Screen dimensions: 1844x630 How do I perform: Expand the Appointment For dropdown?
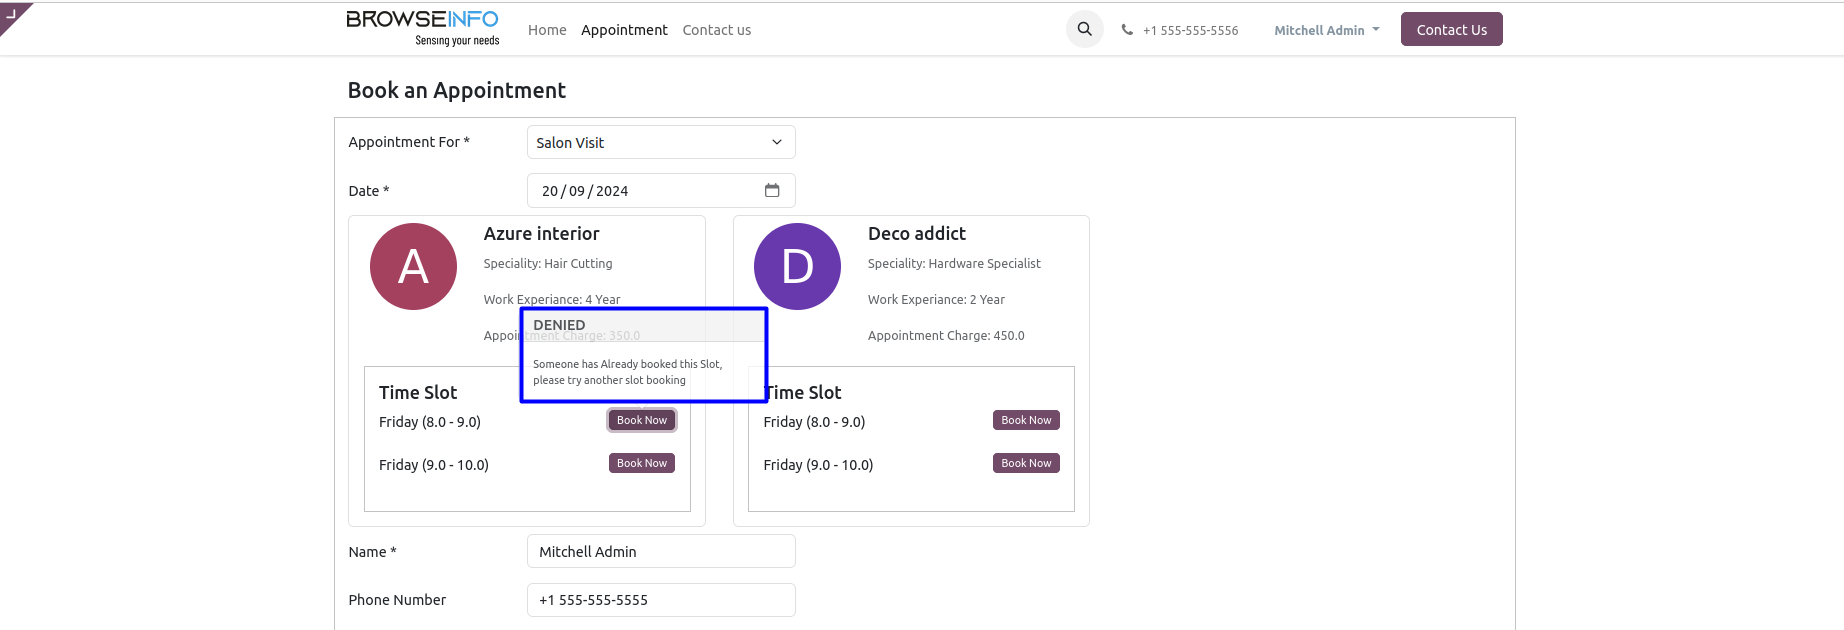coord(661,142)
